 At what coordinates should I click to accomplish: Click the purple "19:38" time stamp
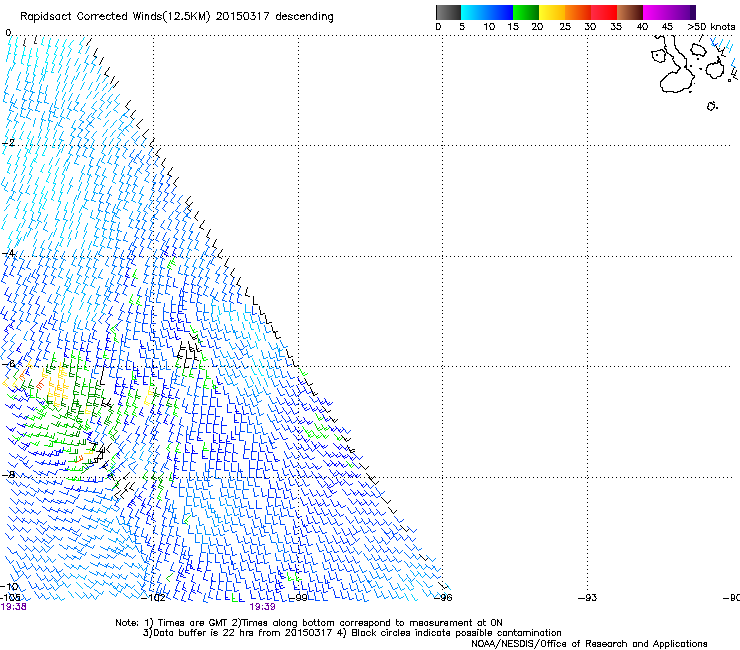pos(14,607)
